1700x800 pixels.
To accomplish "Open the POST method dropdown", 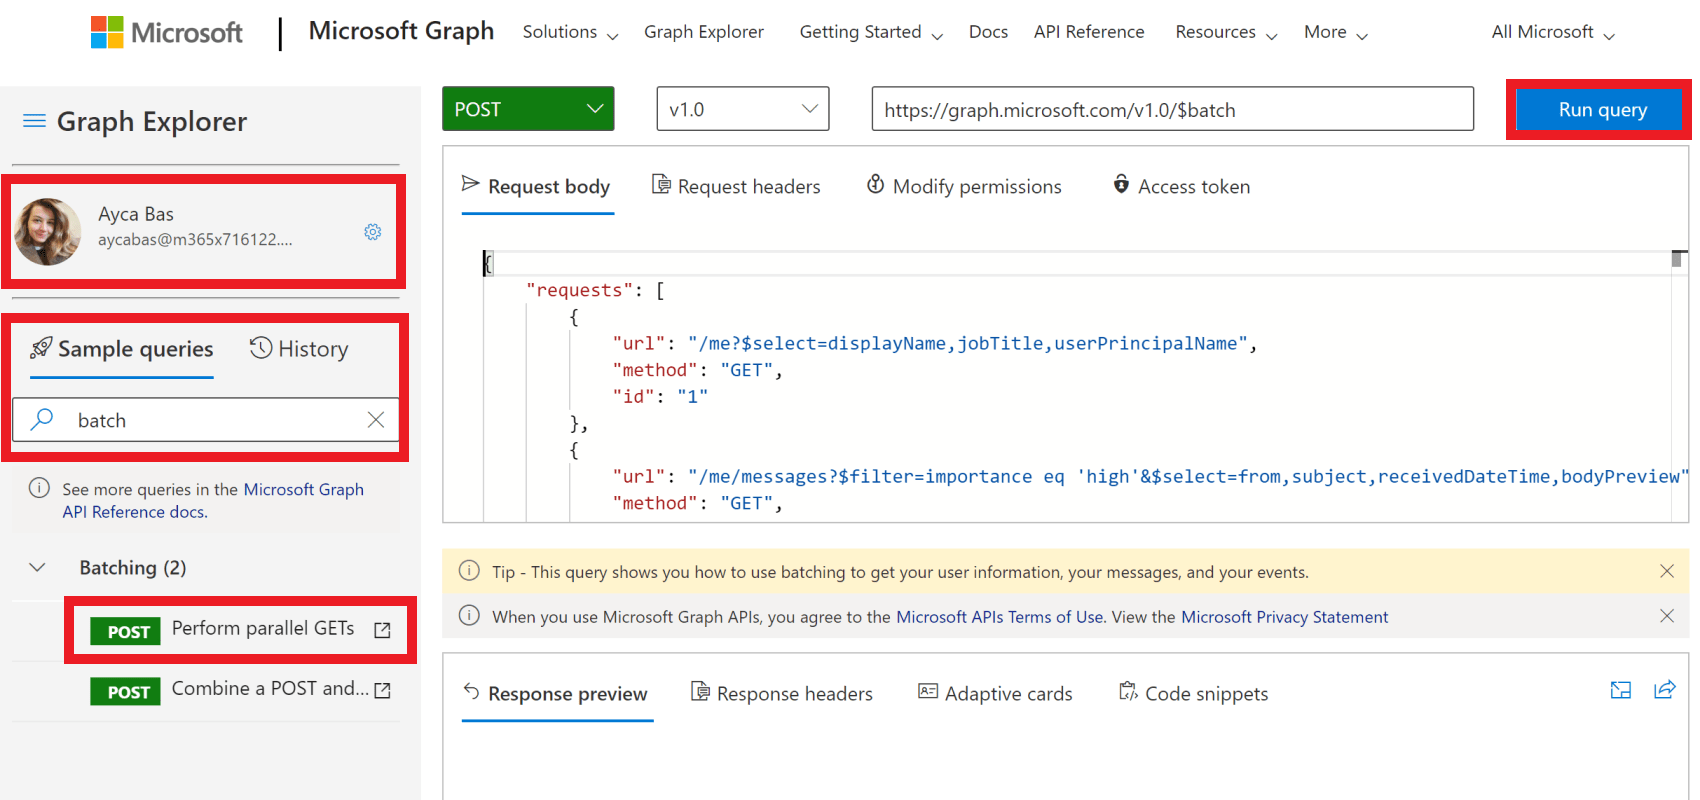I will point(528,109).
